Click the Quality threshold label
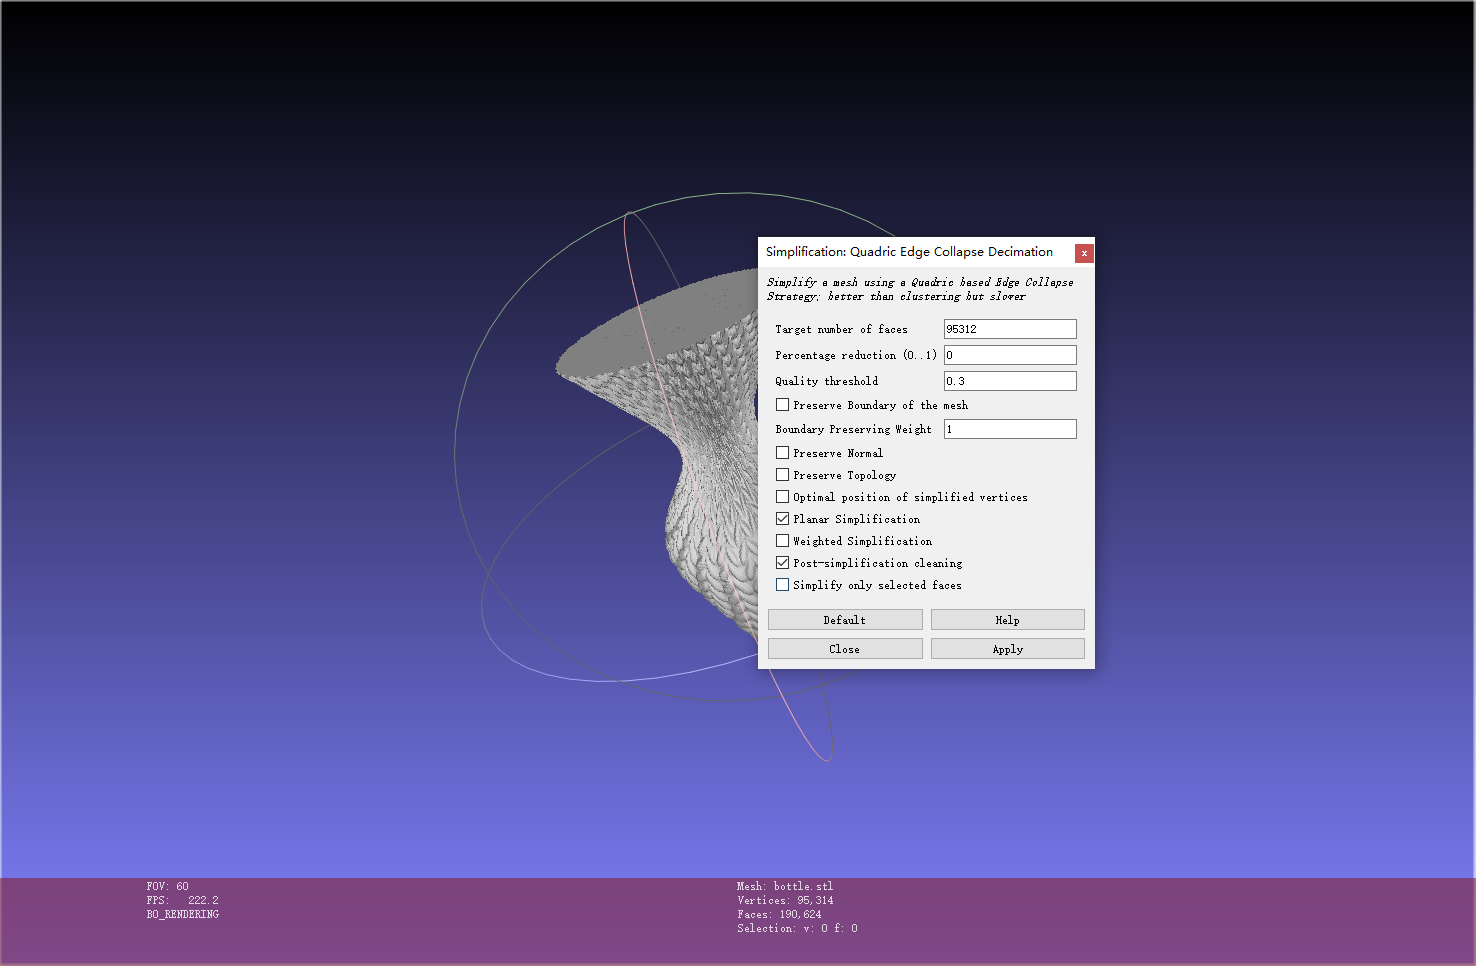 click(826, 381)
